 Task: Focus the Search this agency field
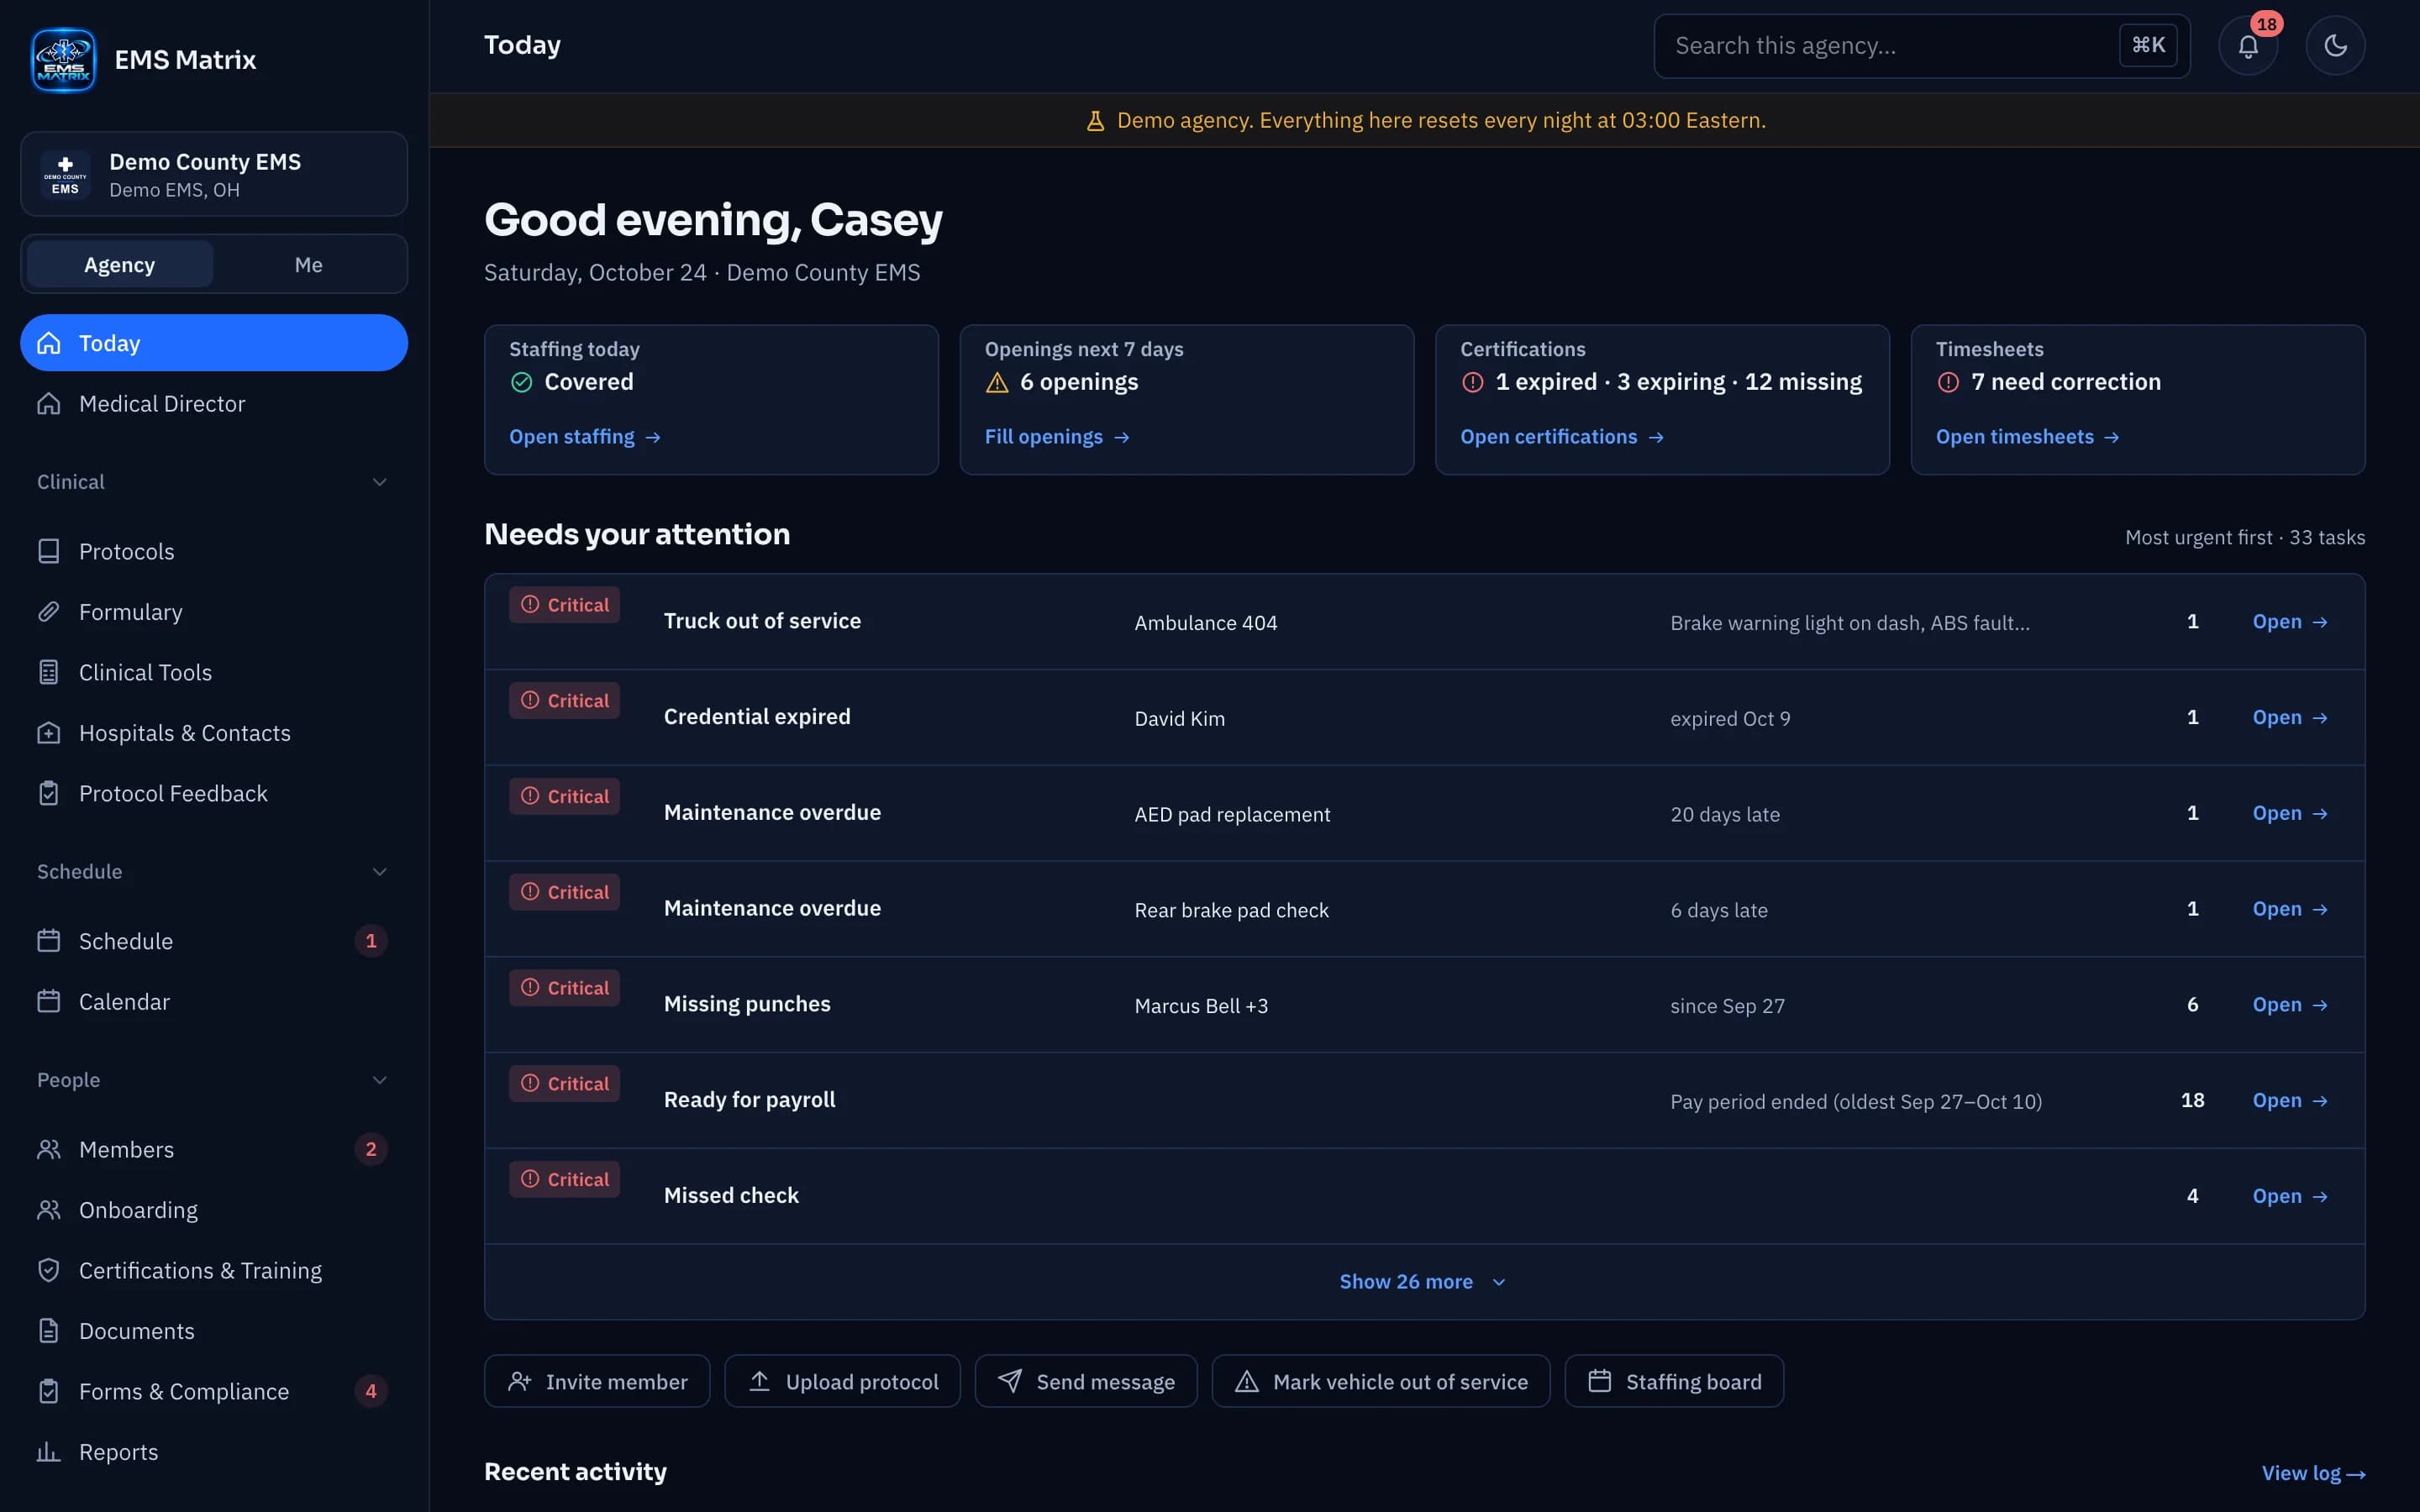(x=1921, y=46)
